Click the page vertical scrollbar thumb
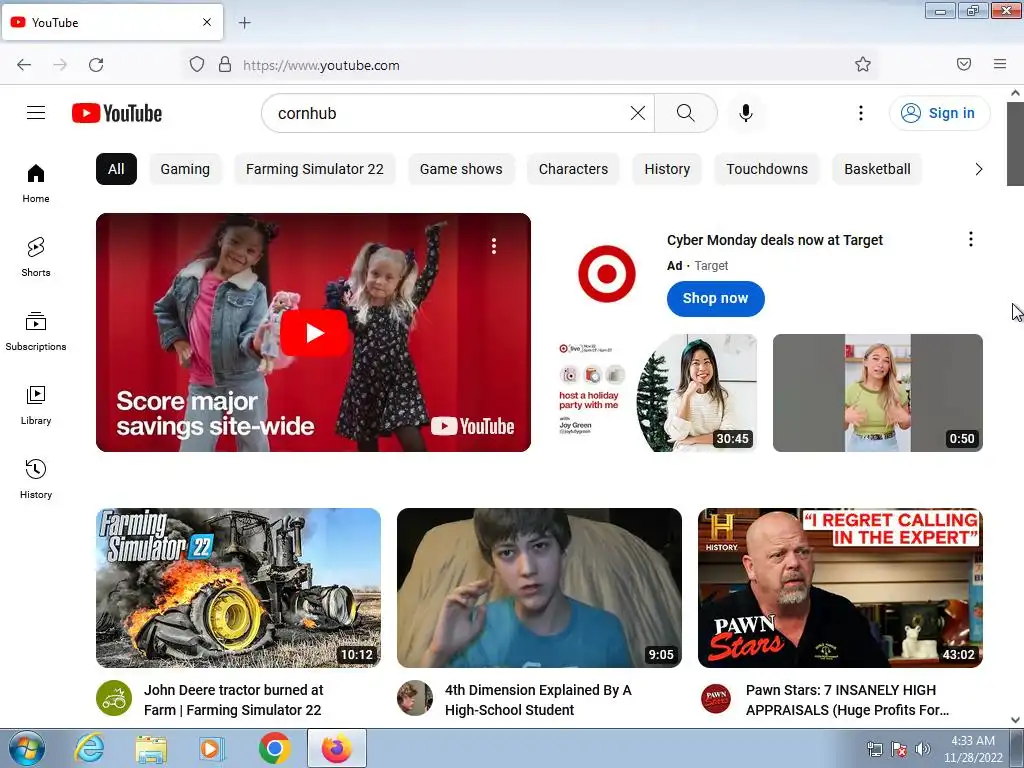1024x768 pixels. click(1015, 144)
